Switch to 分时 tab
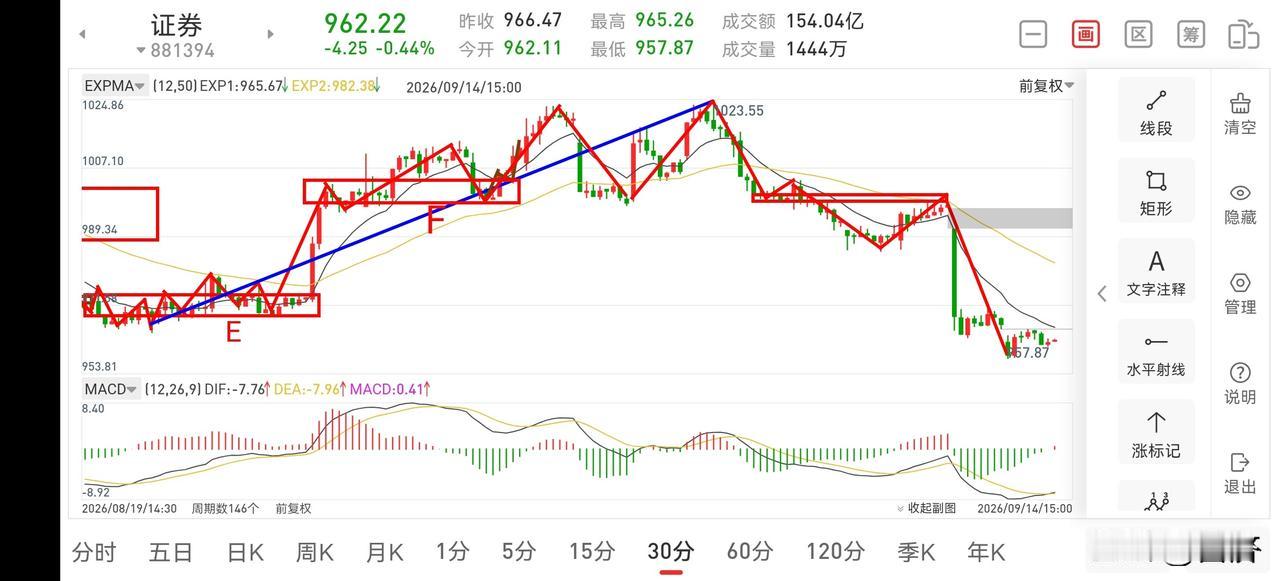 coord(94,551)
